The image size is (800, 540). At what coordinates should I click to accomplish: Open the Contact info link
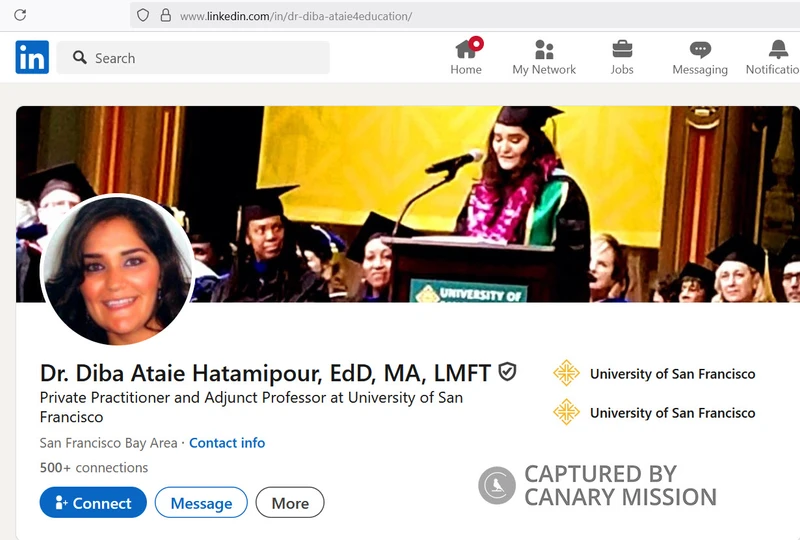[x=227, y=443]
